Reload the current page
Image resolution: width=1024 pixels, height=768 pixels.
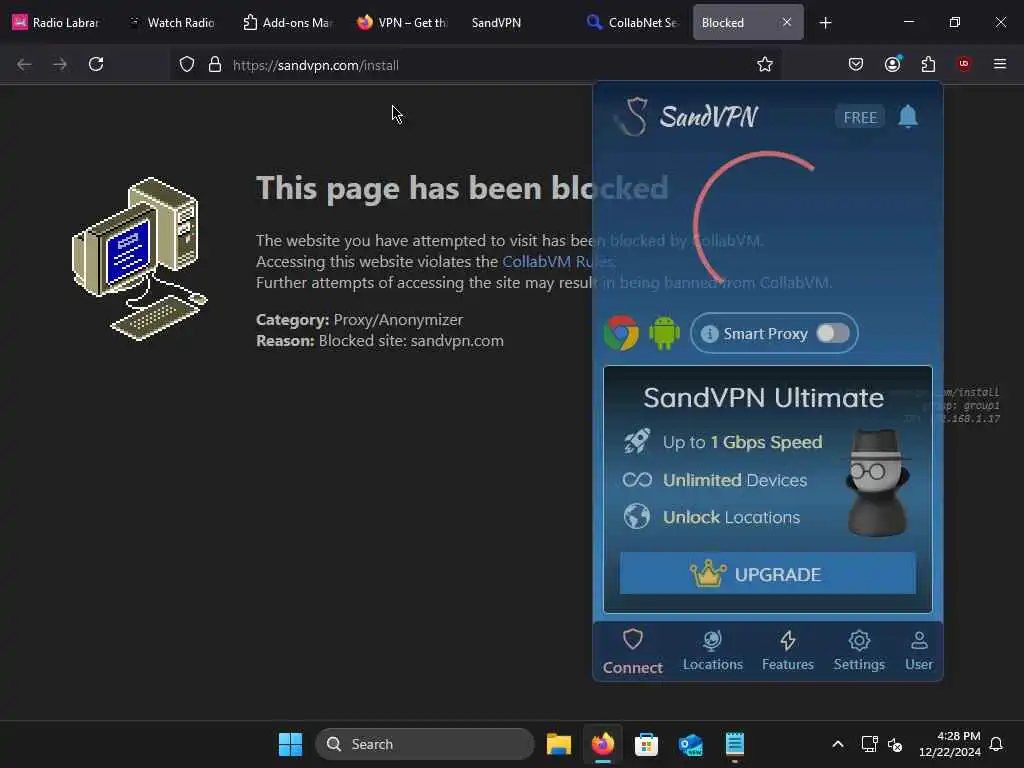pyautogui.click(x=96, y=64)
